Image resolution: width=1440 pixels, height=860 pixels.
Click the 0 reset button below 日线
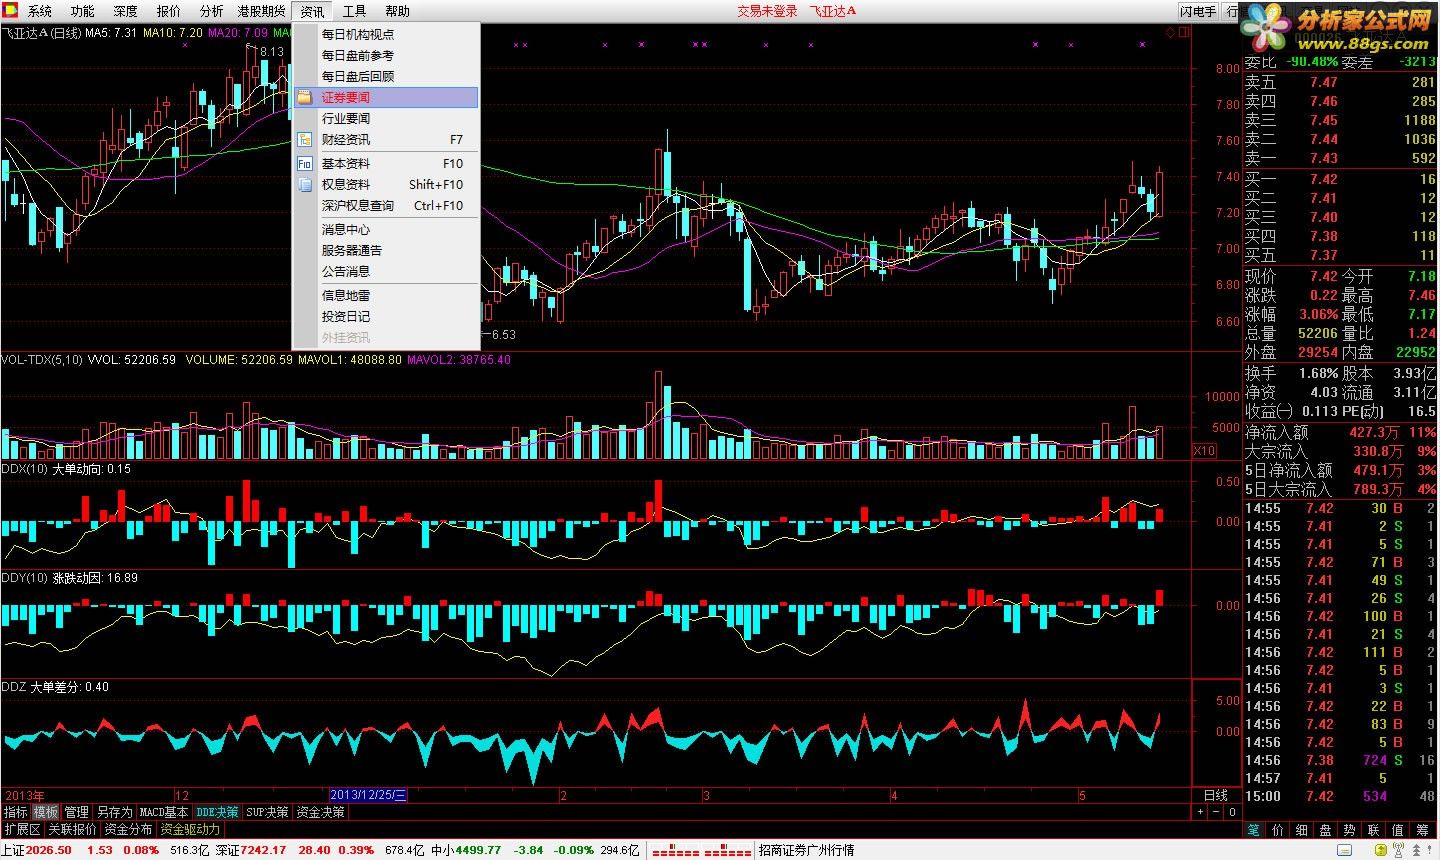click(x=1232, y=812)
